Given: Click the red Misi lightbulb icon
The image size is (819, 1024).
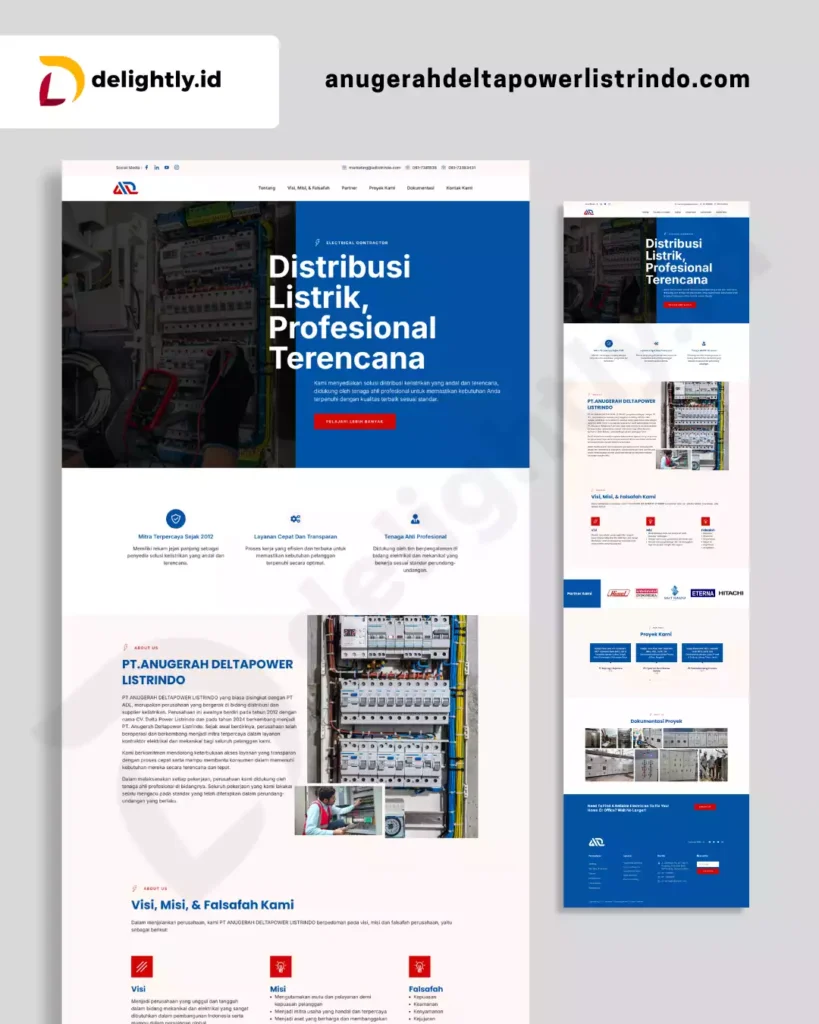Looking at the screenshot, I should (281, 966).
